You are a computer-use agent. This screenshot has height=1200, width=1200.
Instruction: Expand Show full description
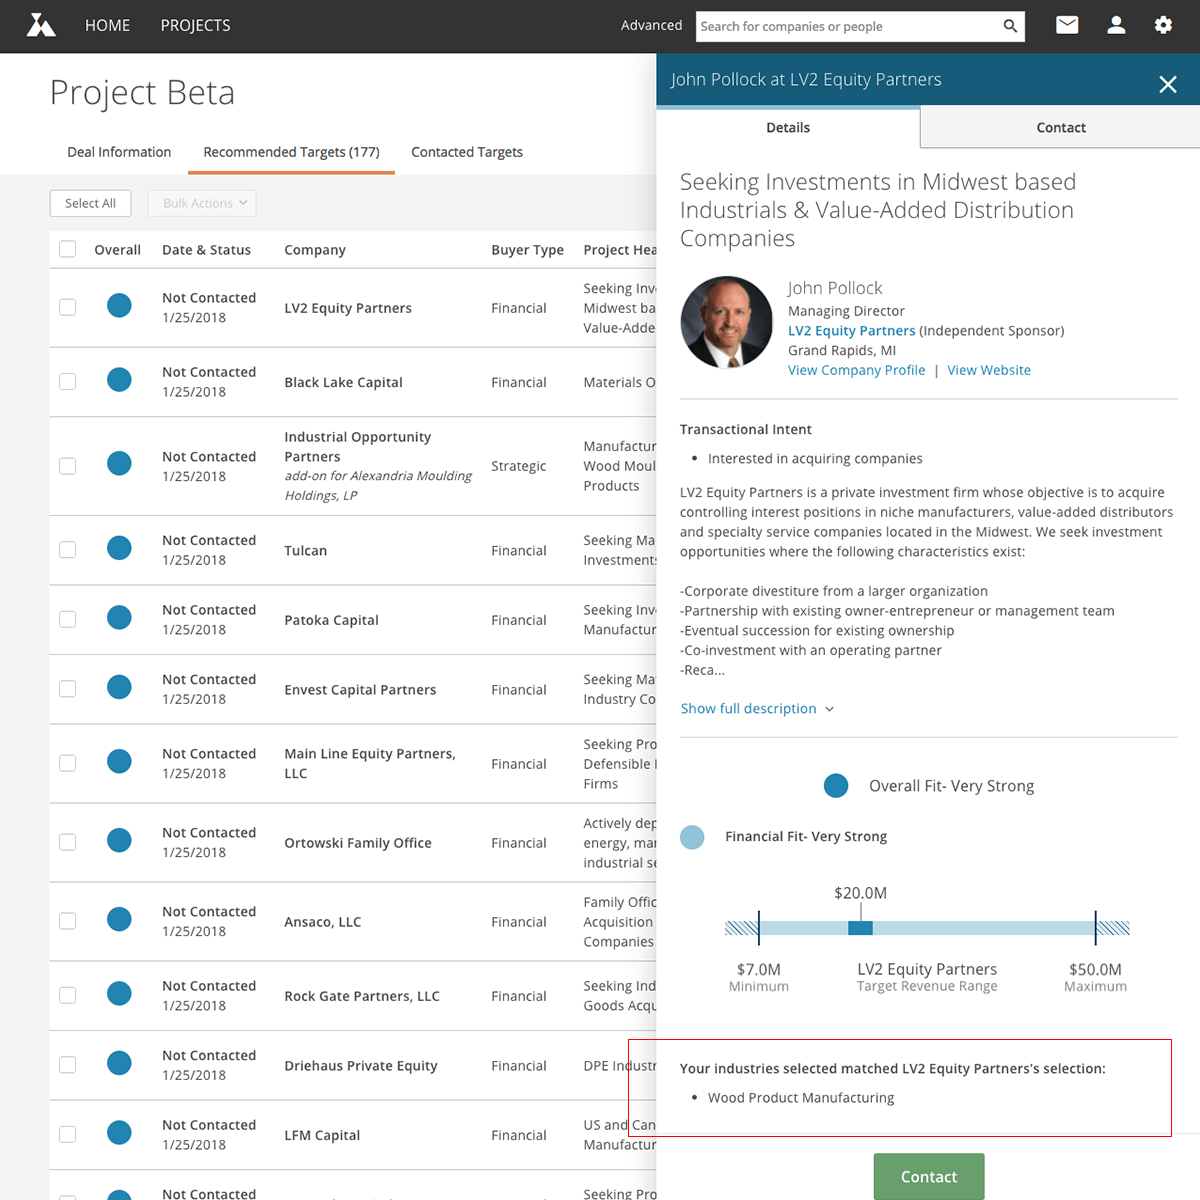(x=757, y=708)
